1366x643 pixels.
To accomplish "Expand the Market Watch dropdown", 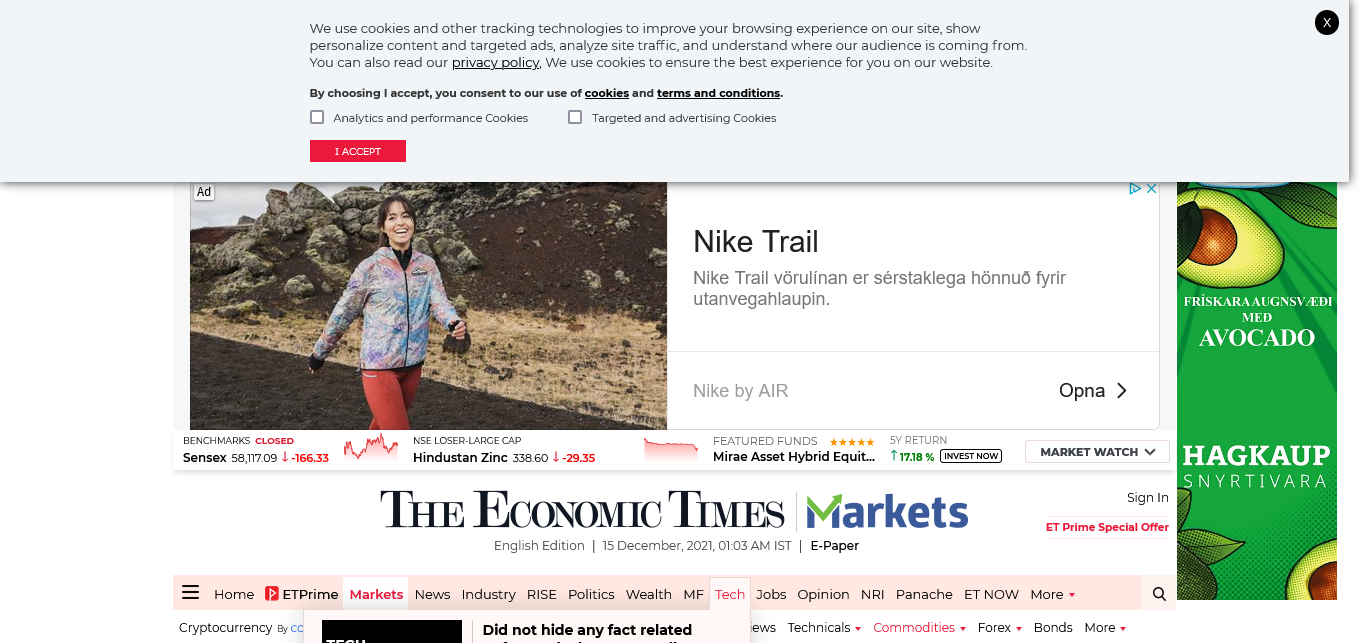I will coord(1097,452).
